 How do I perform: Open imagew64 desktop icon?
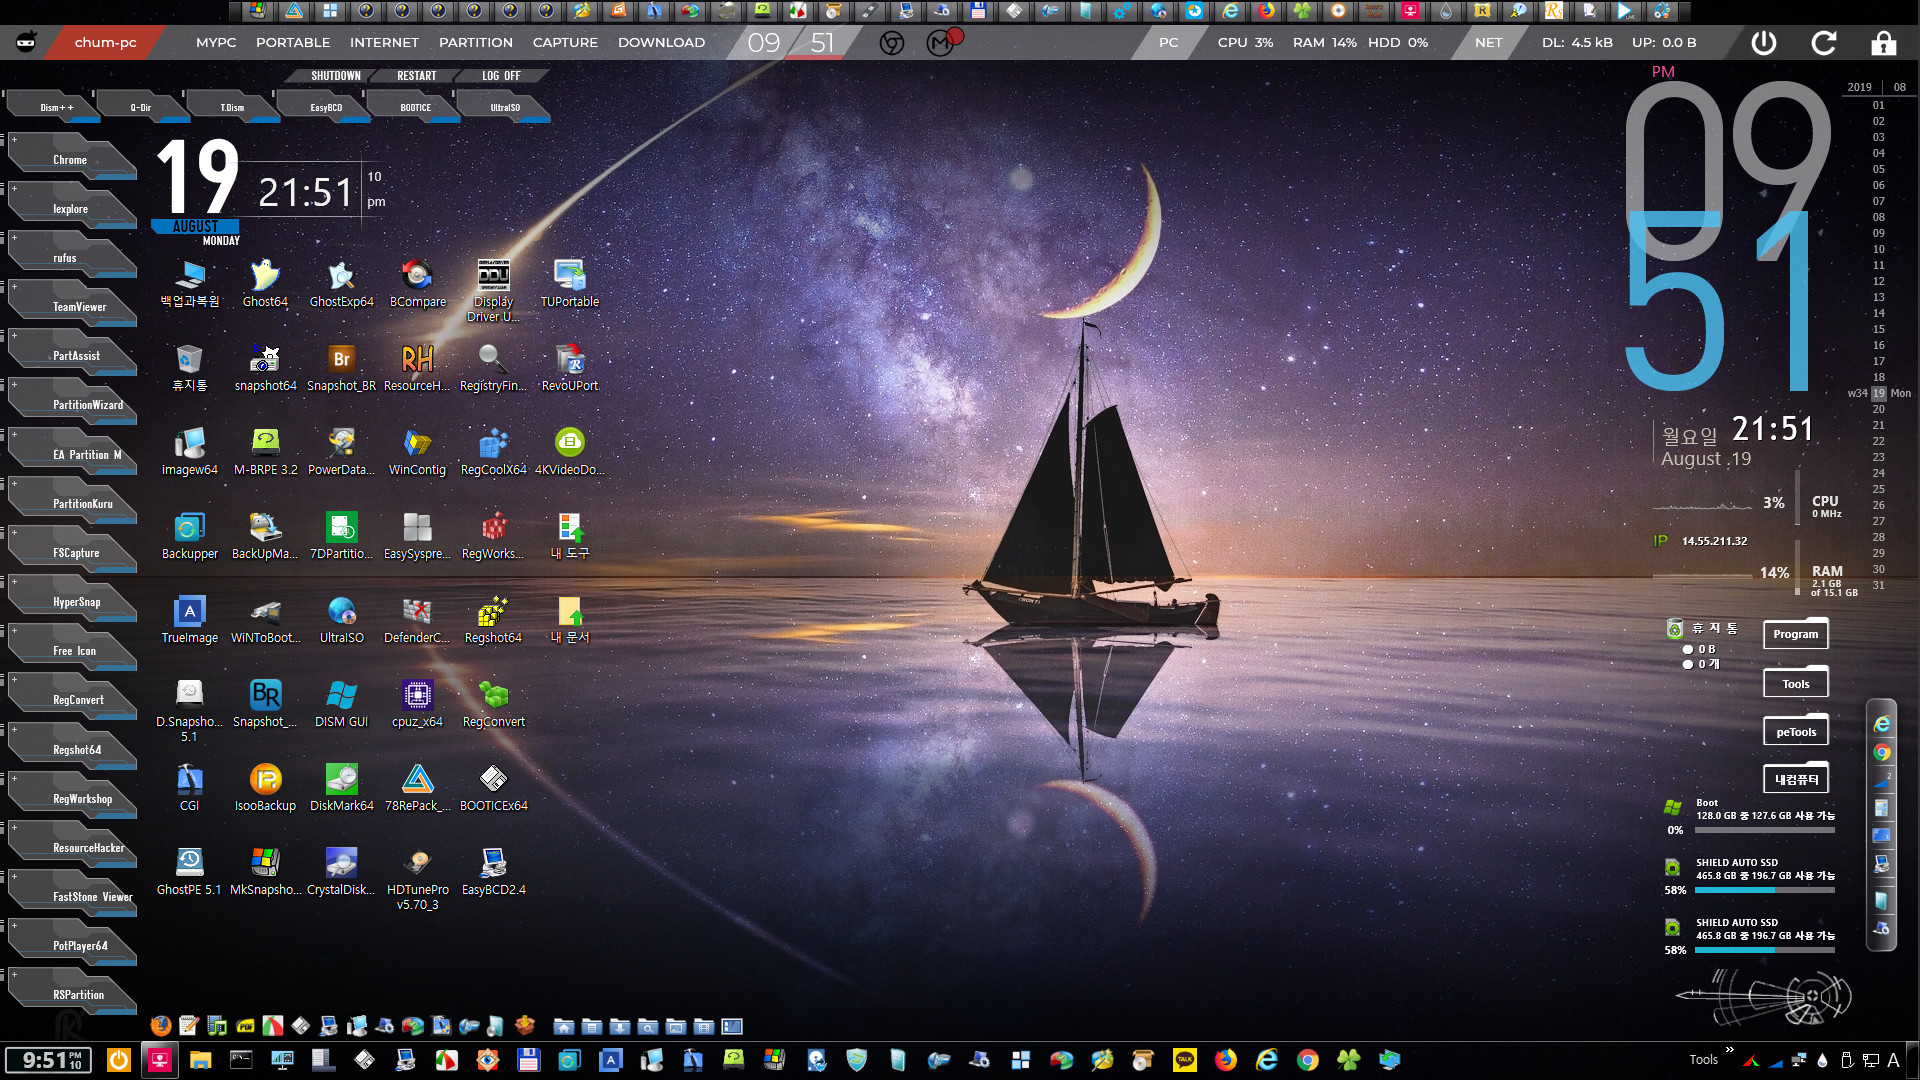(x=189, y=451)
